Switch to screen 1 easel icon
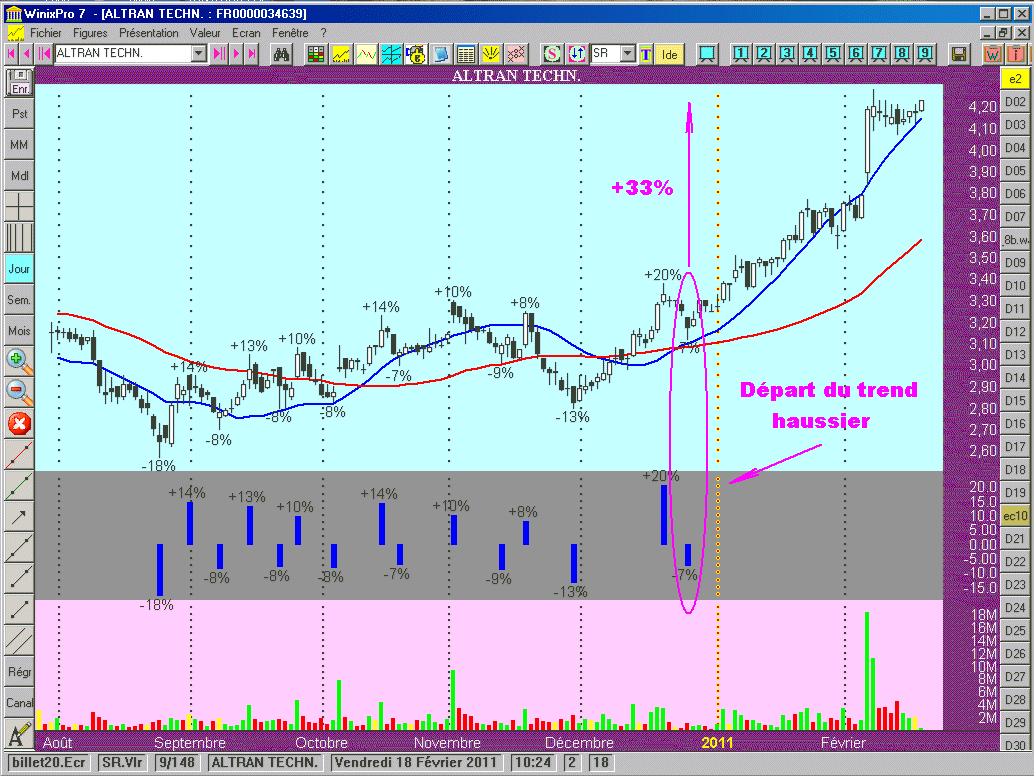Image resolution: width=1034 pixels, height=776 pixels. coord(741,54)
